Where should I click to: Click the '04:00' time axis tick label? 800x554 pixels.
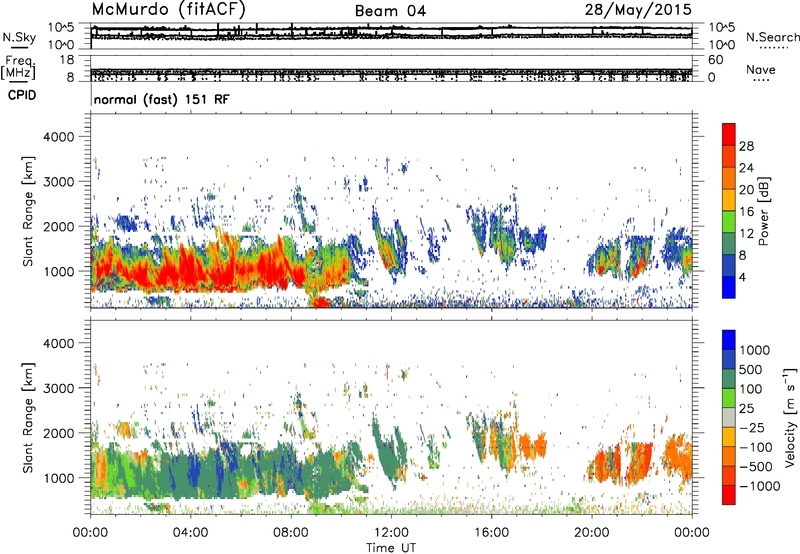190,533
